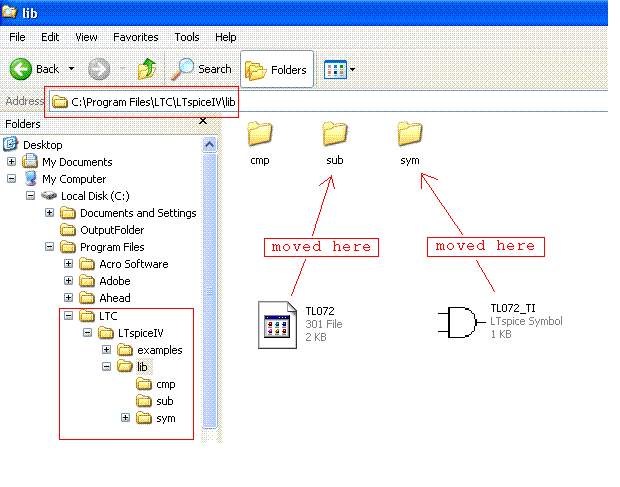The width and height of the screenshot is (620, 487).
Task: Click lib window title bar icon
Action: (x=10, y=12)
